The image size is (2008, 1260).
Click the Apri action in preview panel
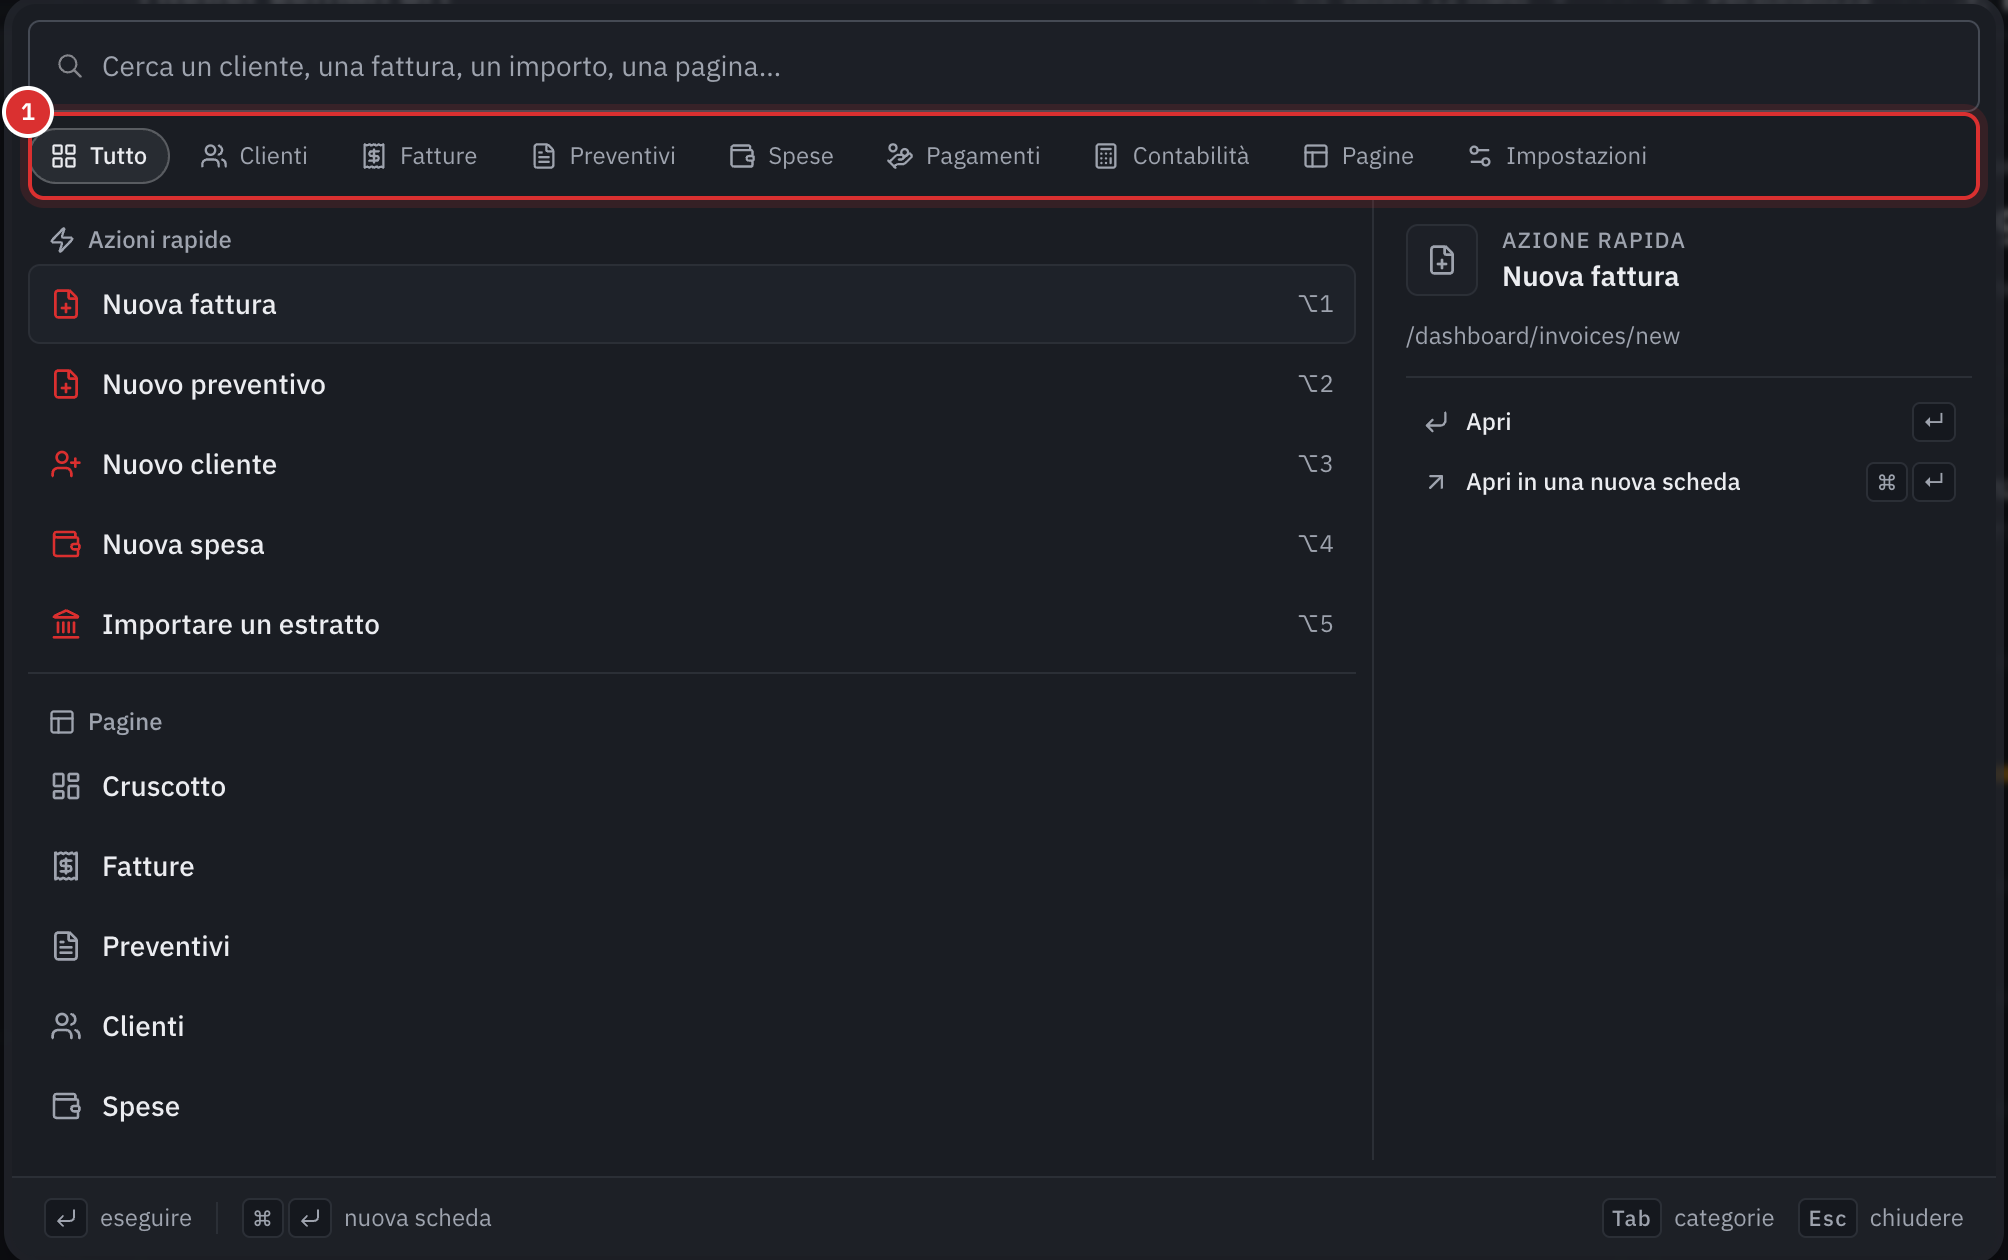point(1688,422)
